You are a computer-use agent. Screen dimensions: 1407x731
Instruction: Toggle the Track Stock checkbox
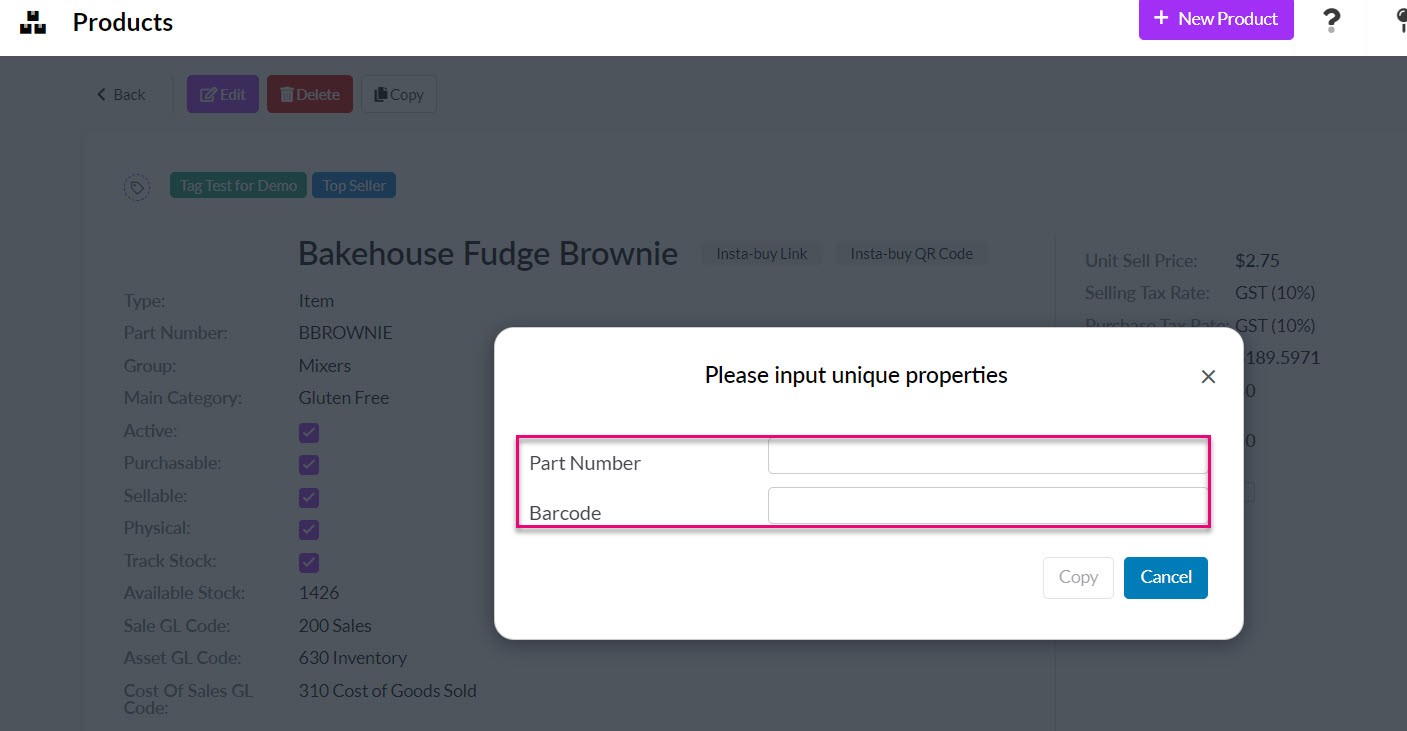click(309, 561)
